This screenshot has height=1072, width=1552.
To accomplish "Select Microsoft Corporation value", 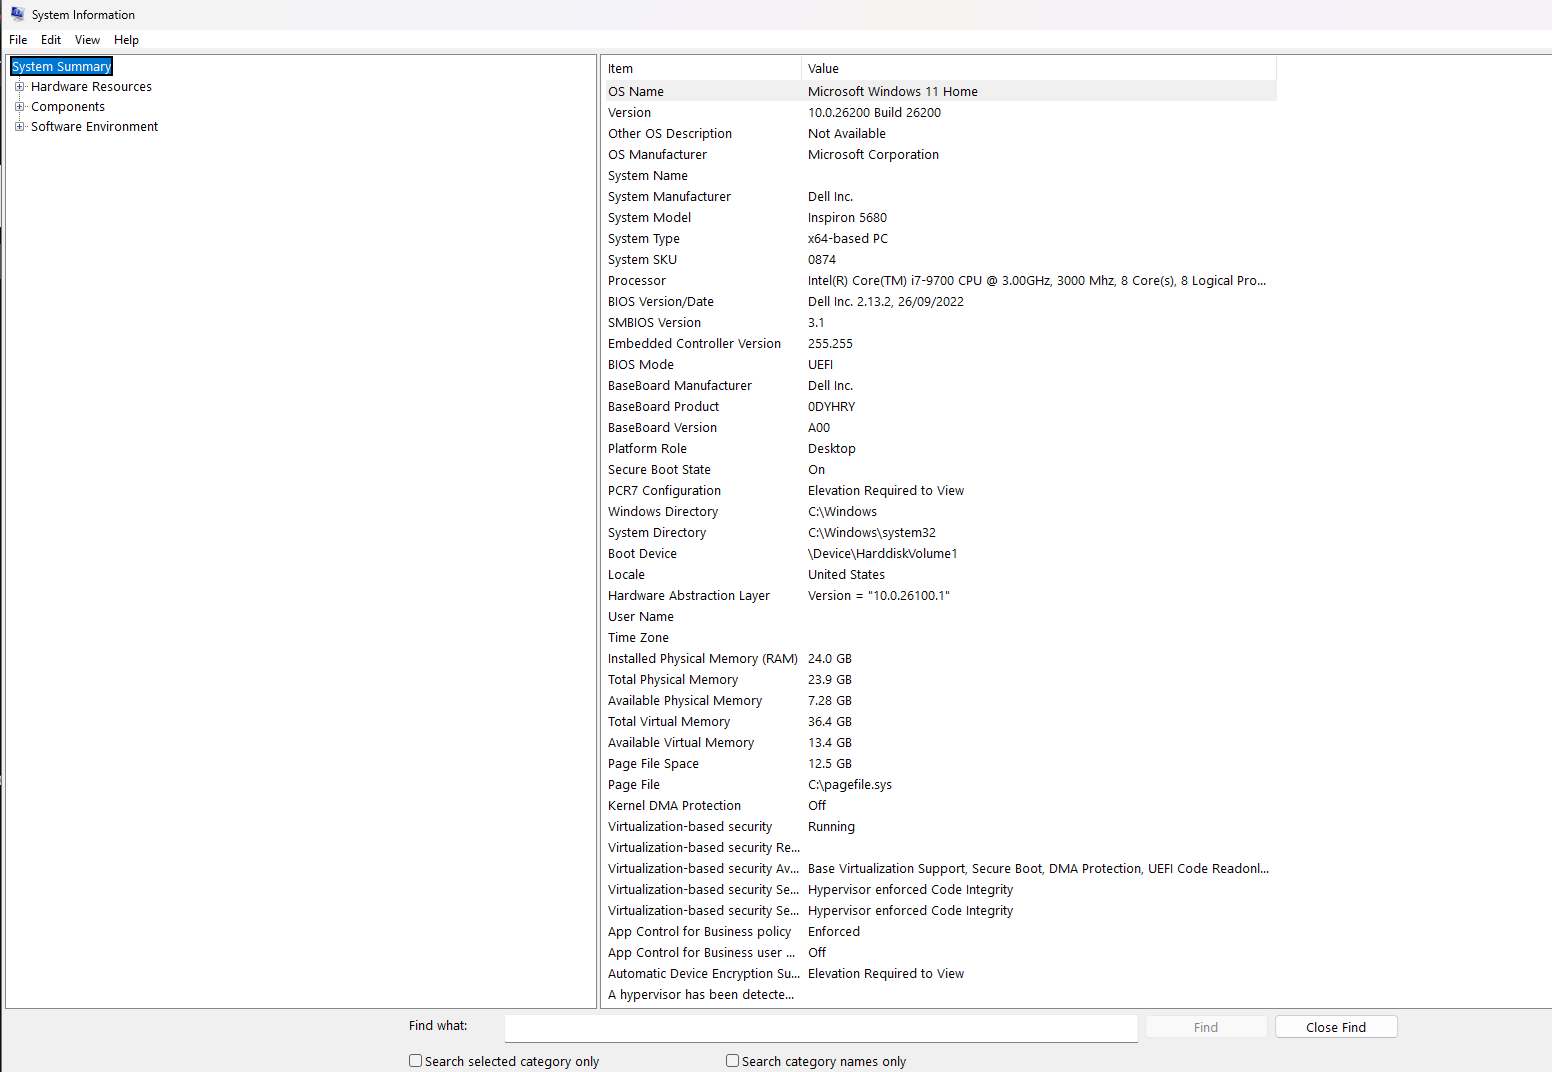I will pos(873,155).
